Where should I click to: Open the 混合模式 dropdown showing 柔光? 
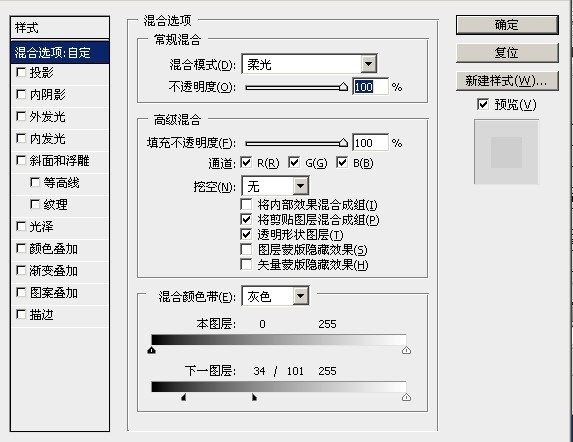pos(309,64)
